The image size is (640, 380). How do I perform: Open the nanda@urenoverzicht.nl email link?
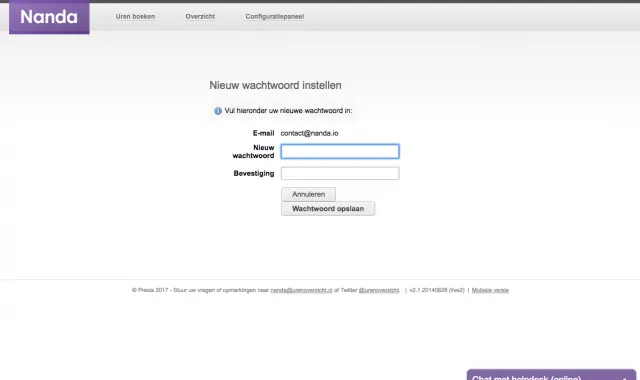[302, 290]
